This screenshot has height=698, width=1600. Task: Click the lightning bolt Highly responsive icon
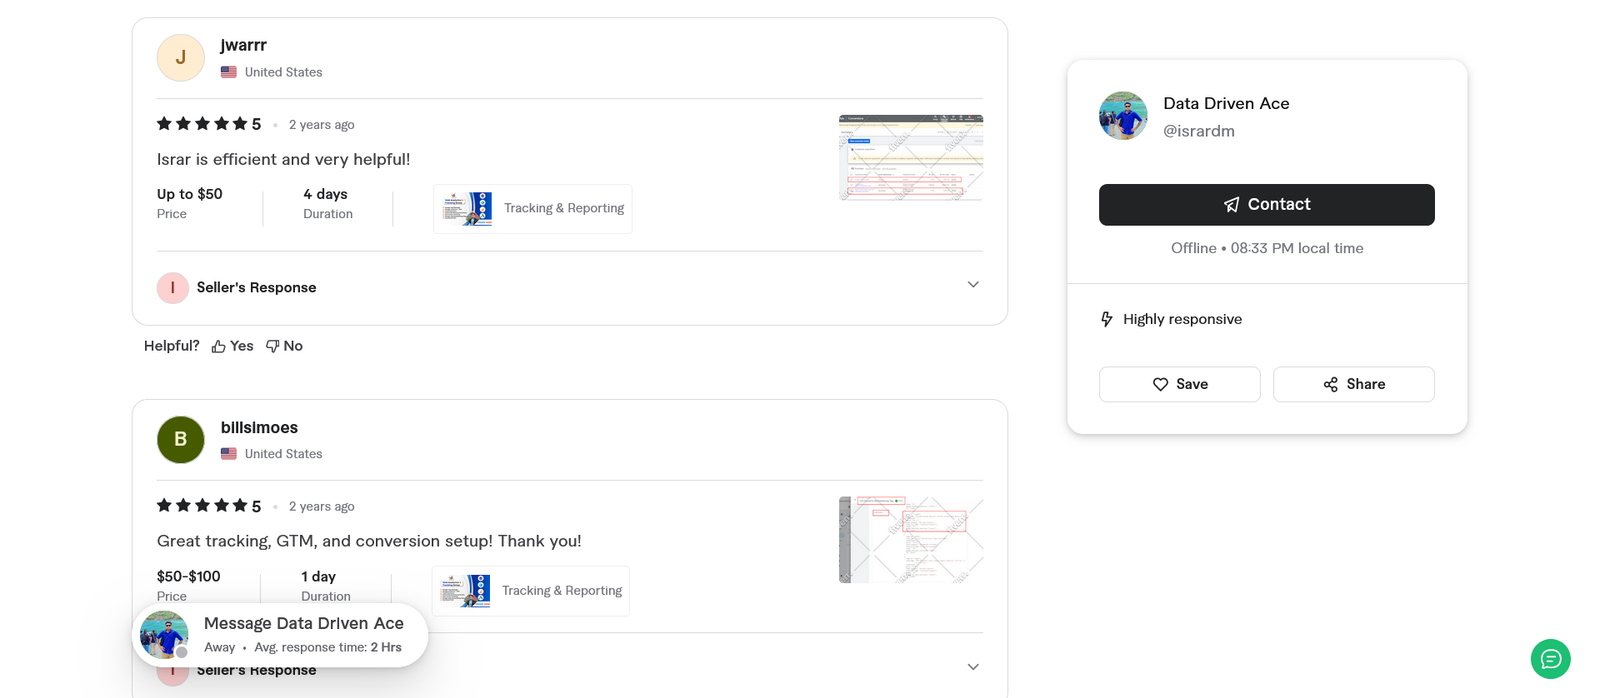(1106, 318)
